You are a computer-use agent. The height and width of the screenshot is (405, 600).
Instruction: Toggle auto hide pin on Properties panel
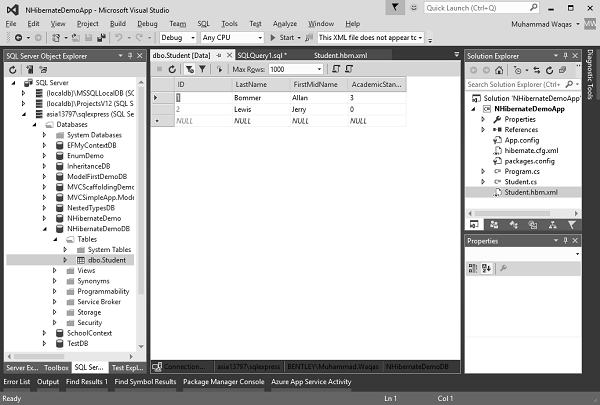(566, 241)
